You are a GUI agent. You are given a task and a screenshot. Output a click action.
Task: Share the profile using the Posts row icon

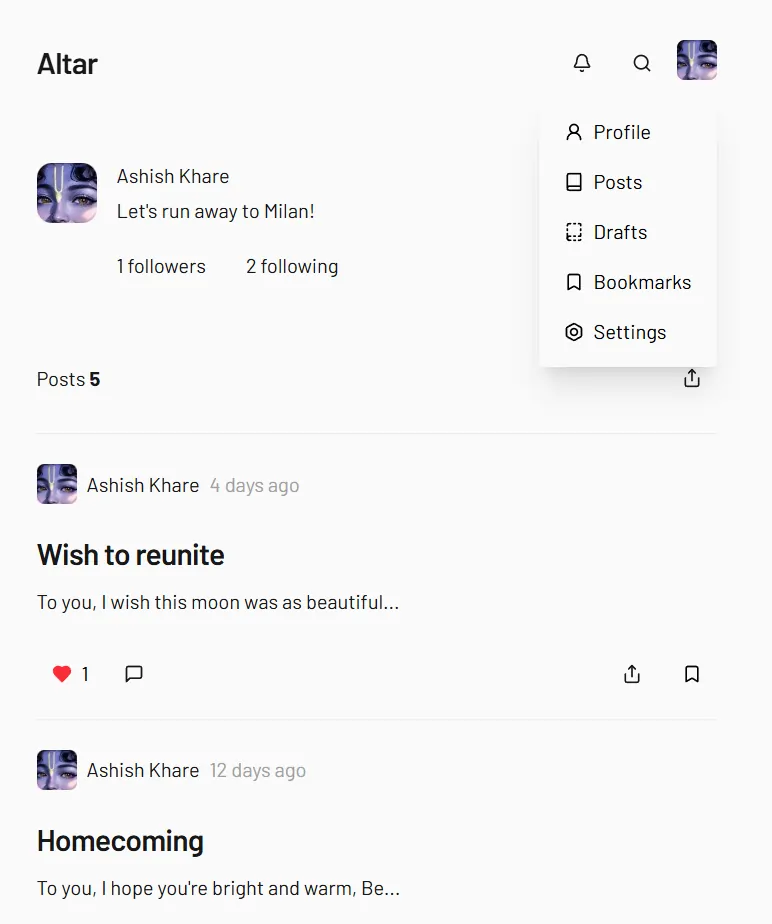[x=692, y=379]
